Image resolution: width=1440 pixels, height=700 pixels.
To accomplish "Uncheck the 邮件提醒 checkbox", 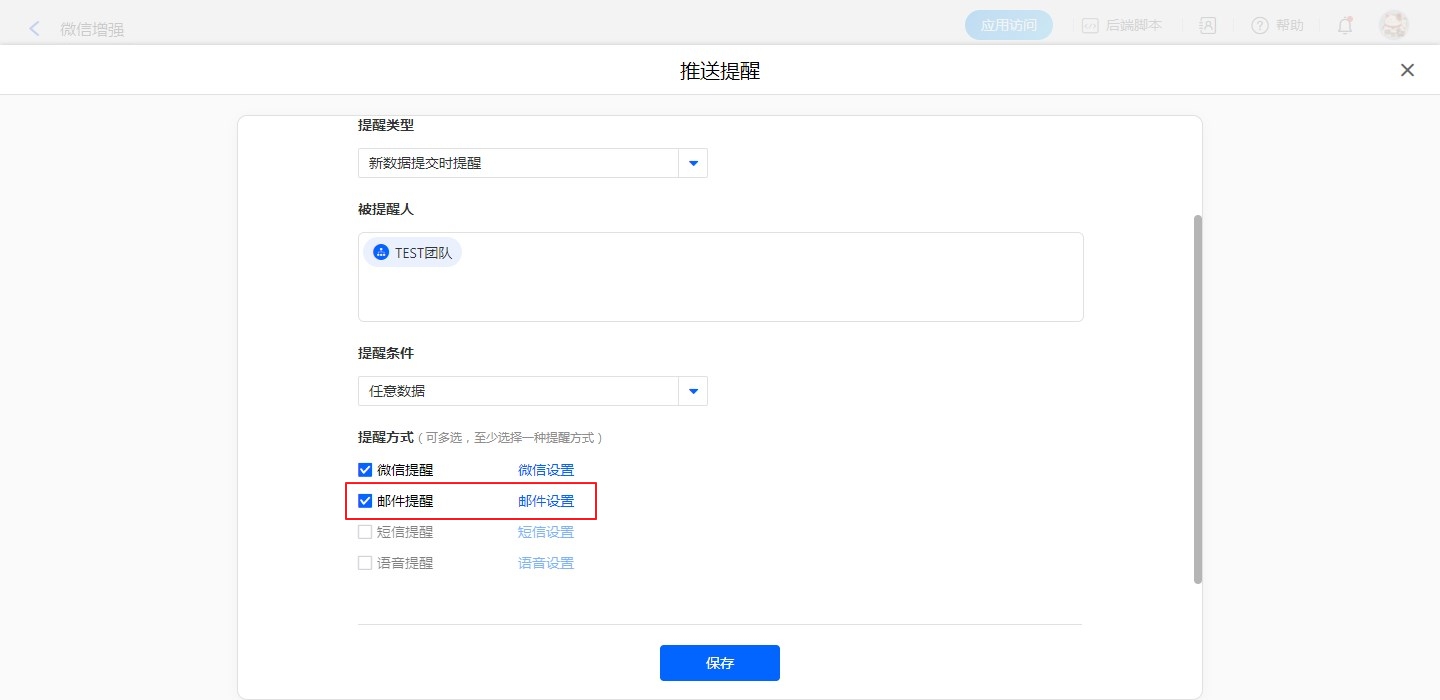I will (x=365, y=501).
